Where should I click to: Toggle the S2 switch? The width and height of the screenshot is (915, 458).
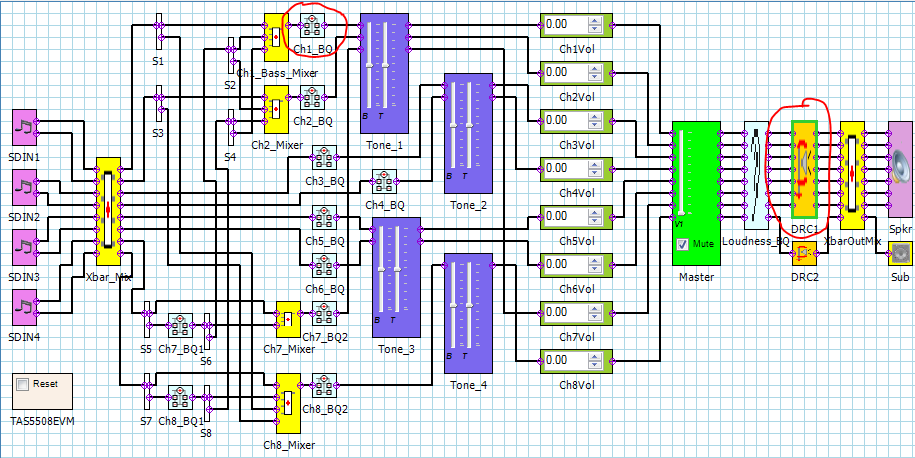point(231,55)
